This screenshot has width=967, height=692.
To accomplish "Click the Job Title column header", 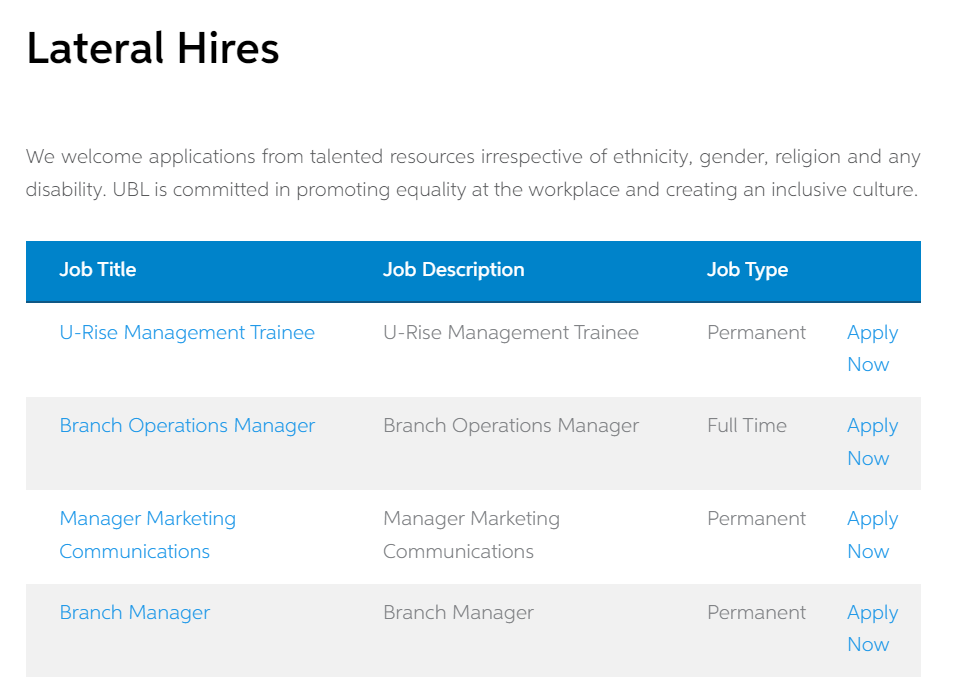I will coord(97,270).
